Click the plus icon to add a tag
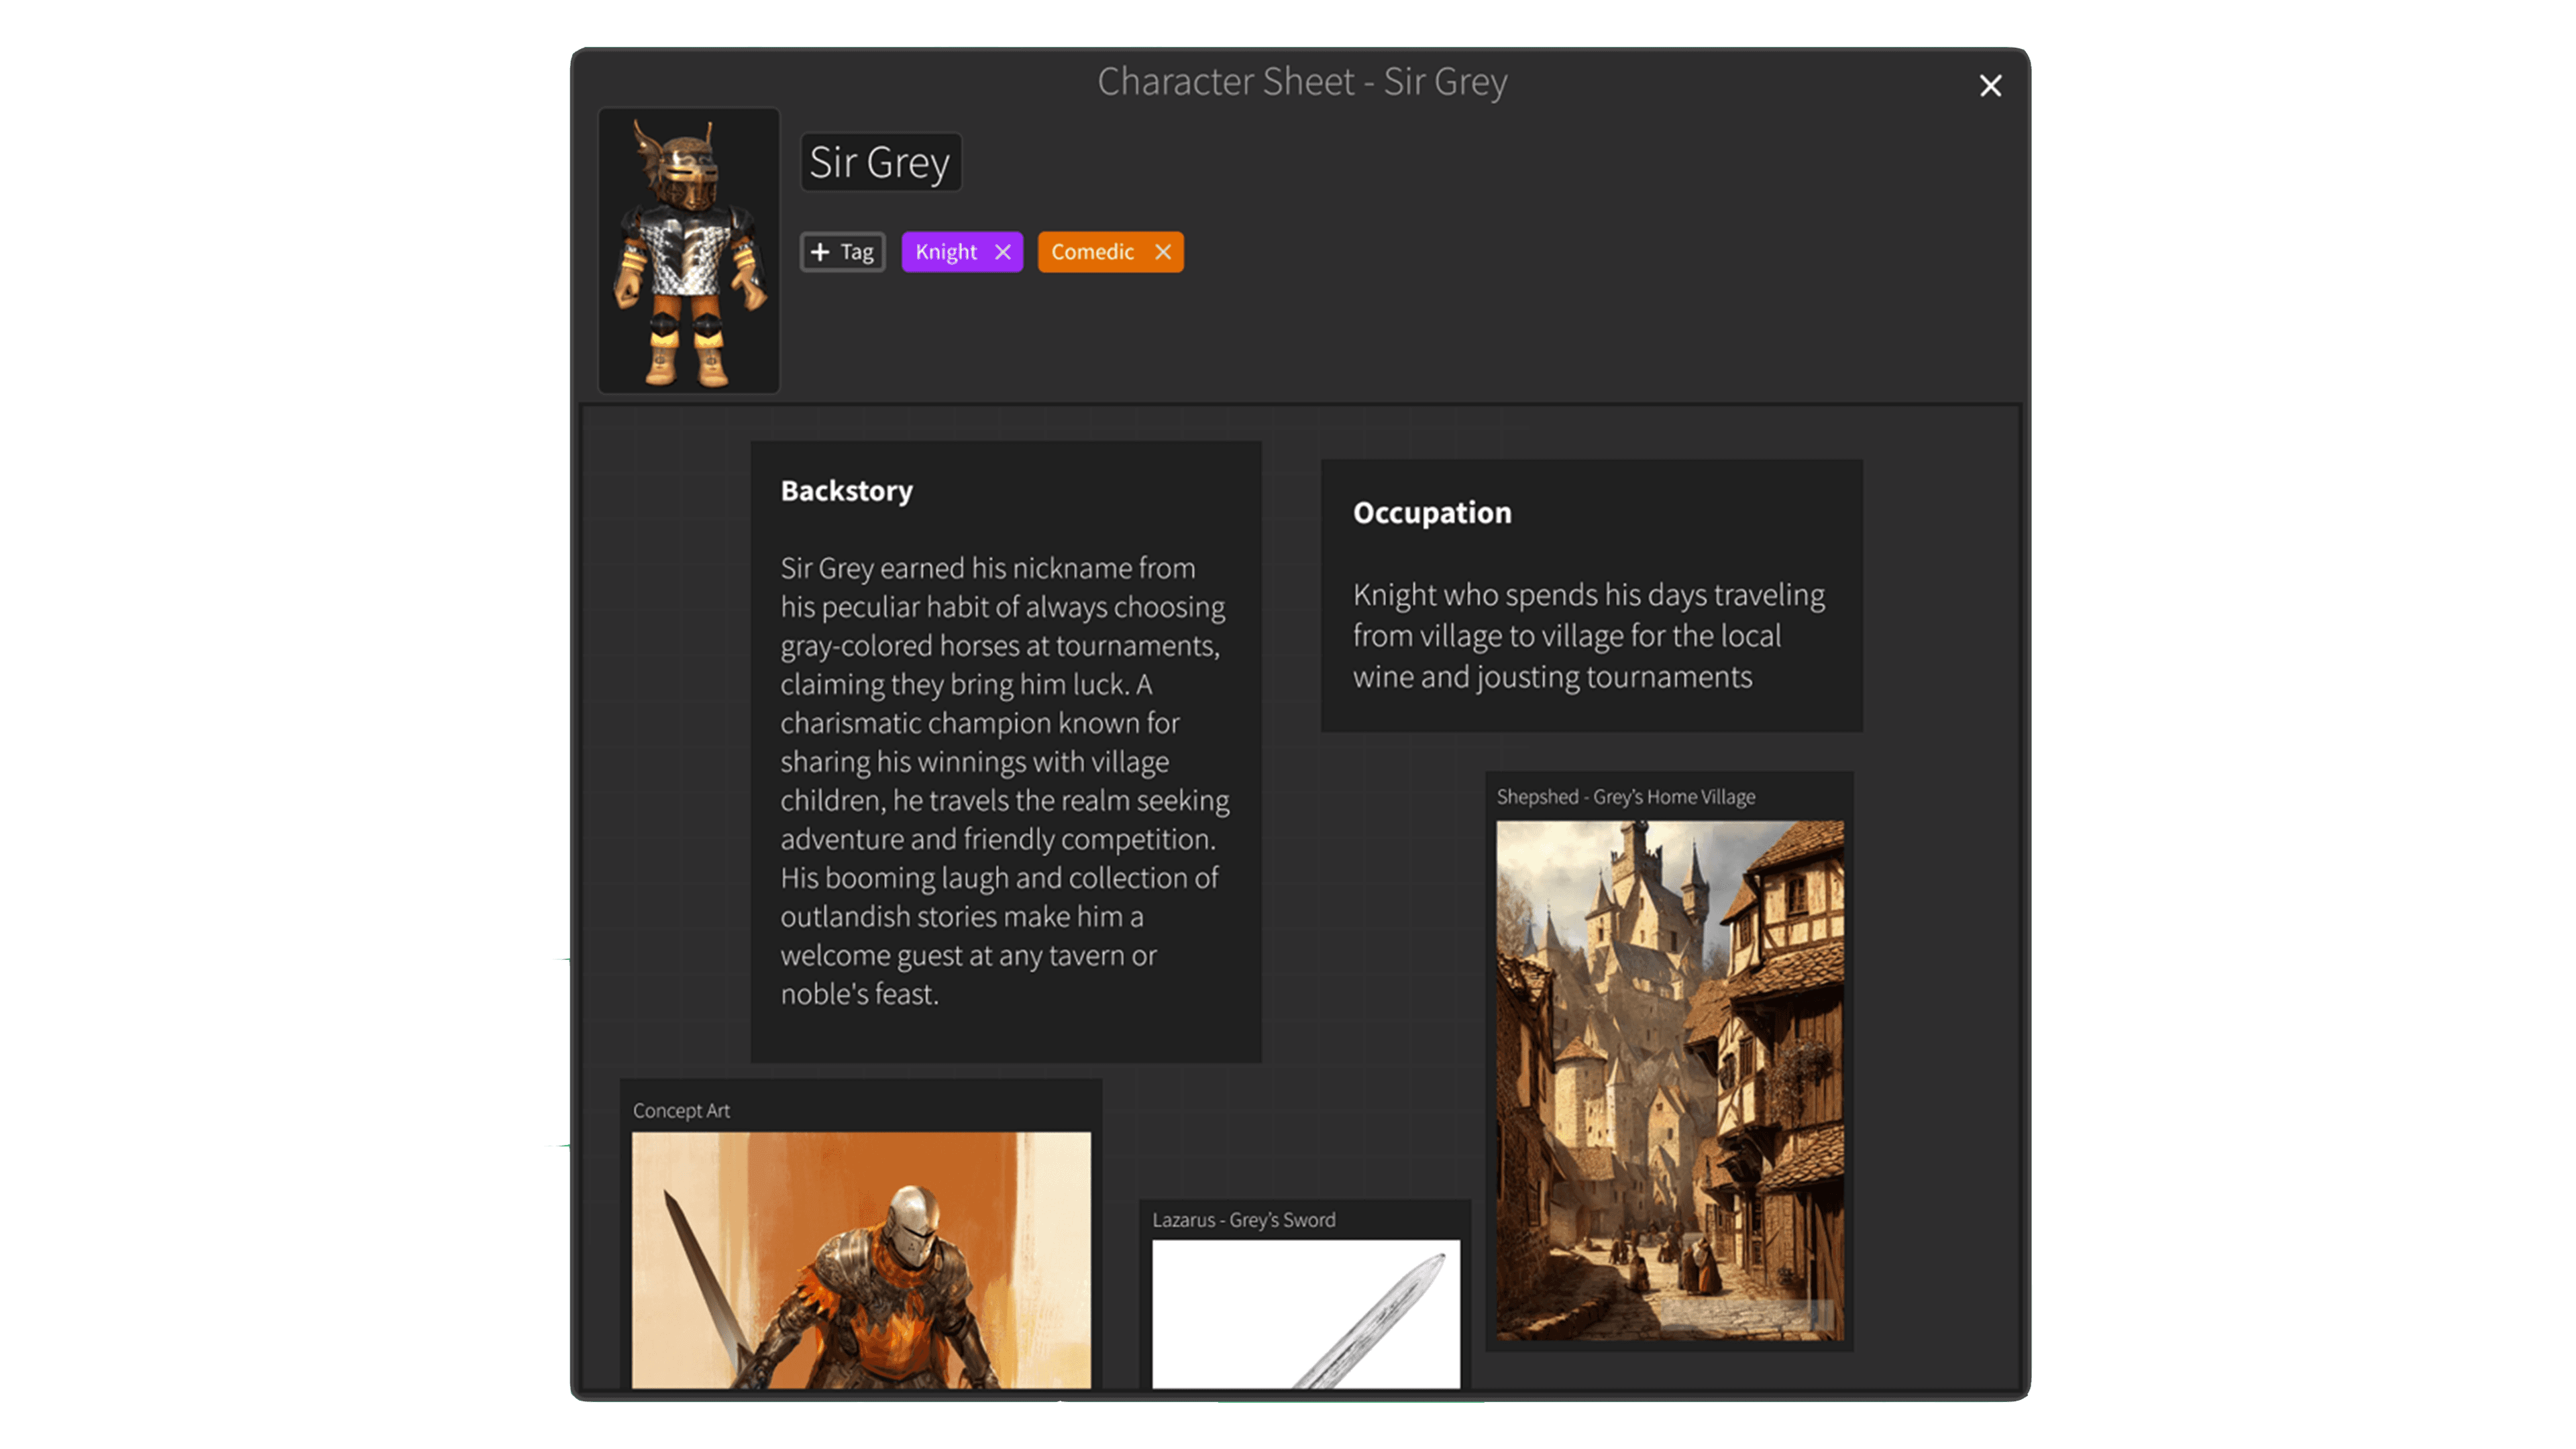 pos(820,252)
